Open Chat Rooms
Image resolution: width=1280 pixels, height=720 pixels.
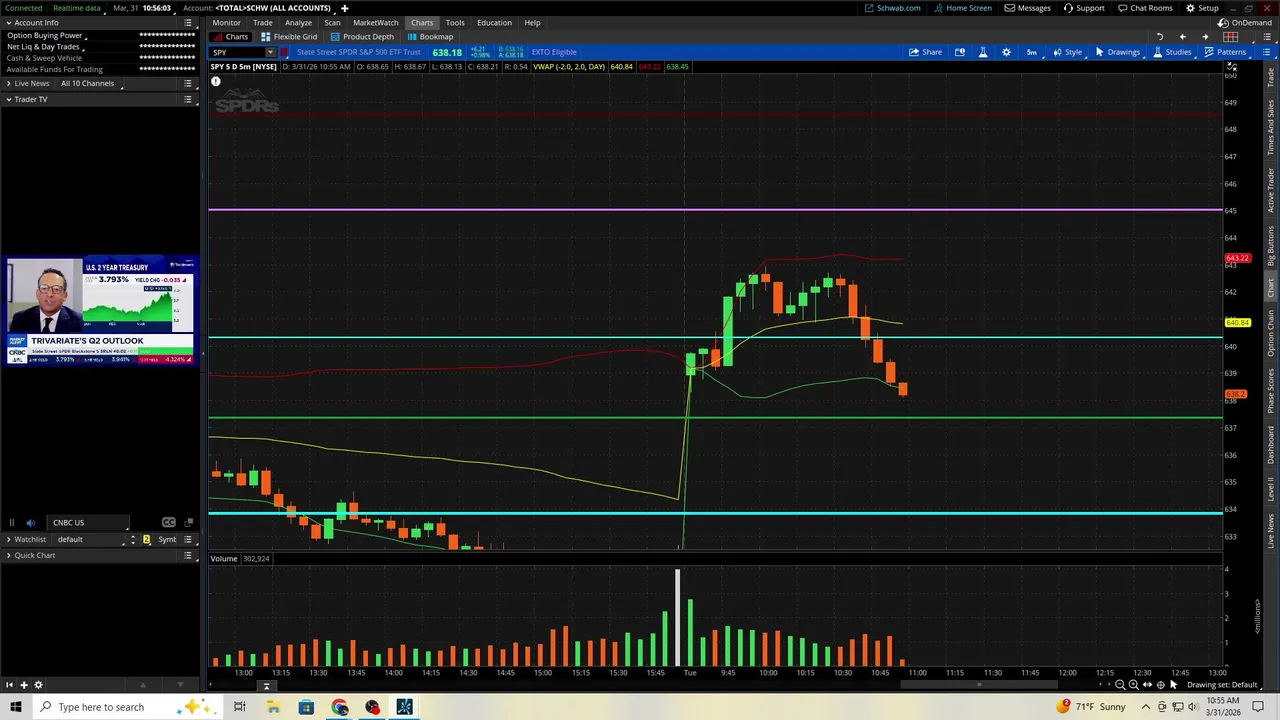tap(1145, 8)
